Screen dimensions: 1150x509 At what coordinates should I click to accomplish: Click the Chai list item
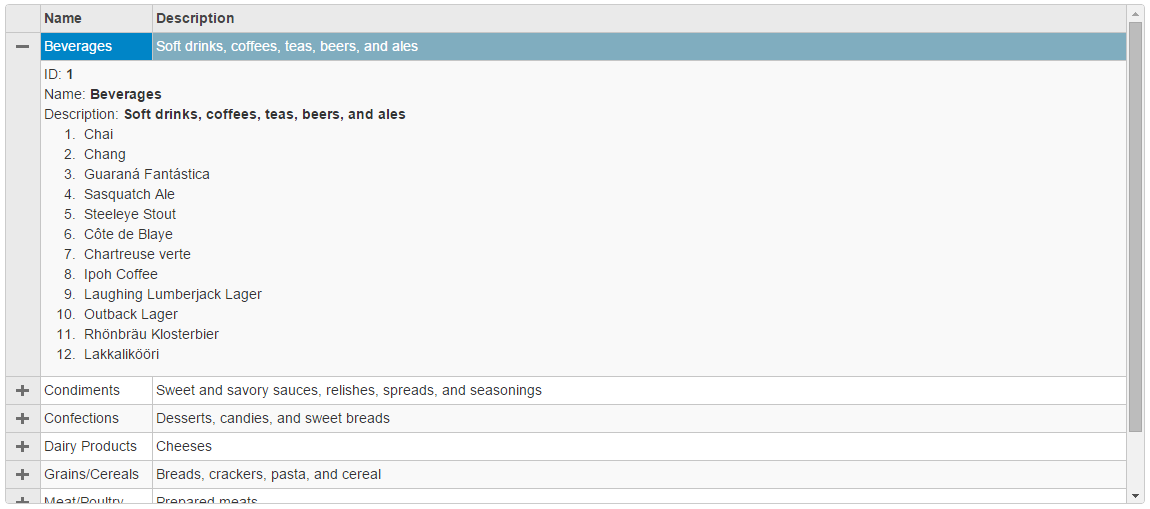point(99,134)
